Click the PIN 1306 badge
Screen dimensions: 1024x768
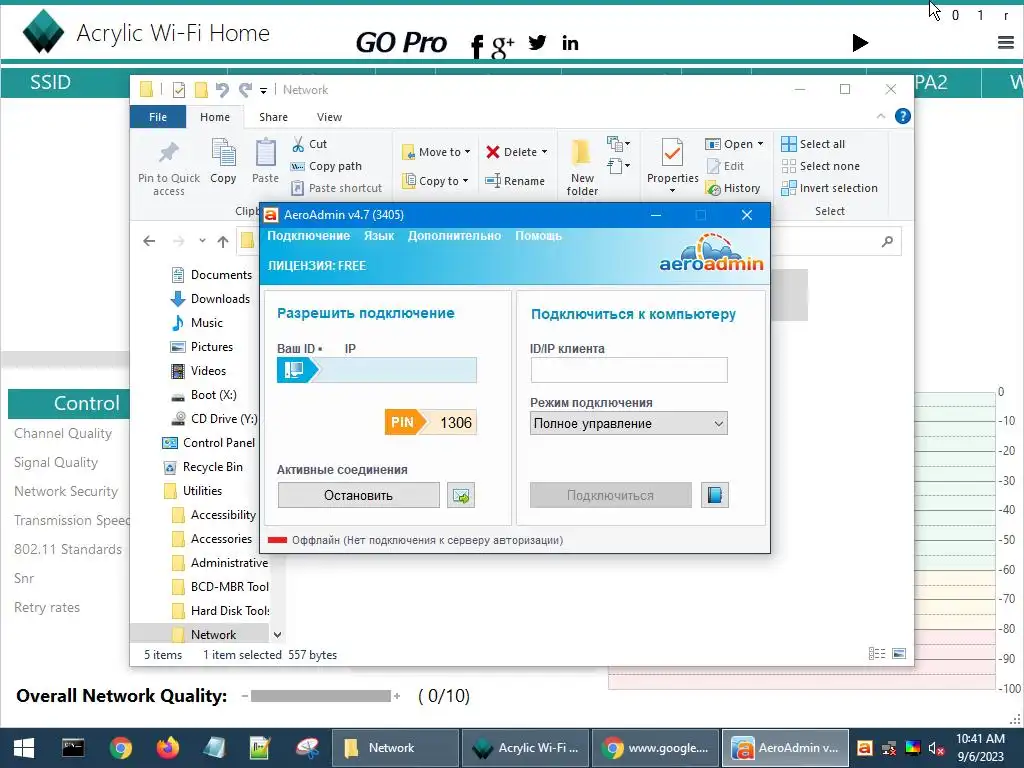430,423
